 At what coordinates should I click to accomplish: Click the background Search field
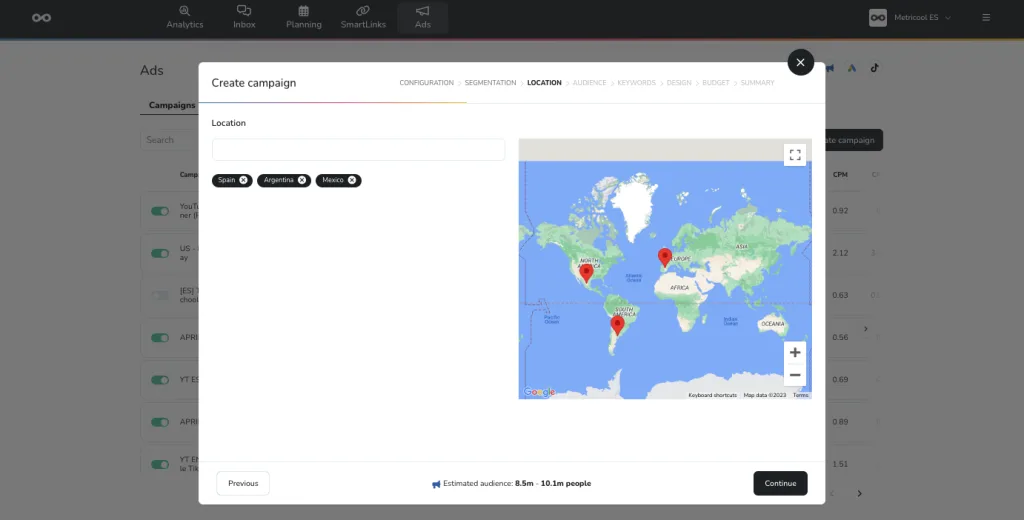[170, 140]
